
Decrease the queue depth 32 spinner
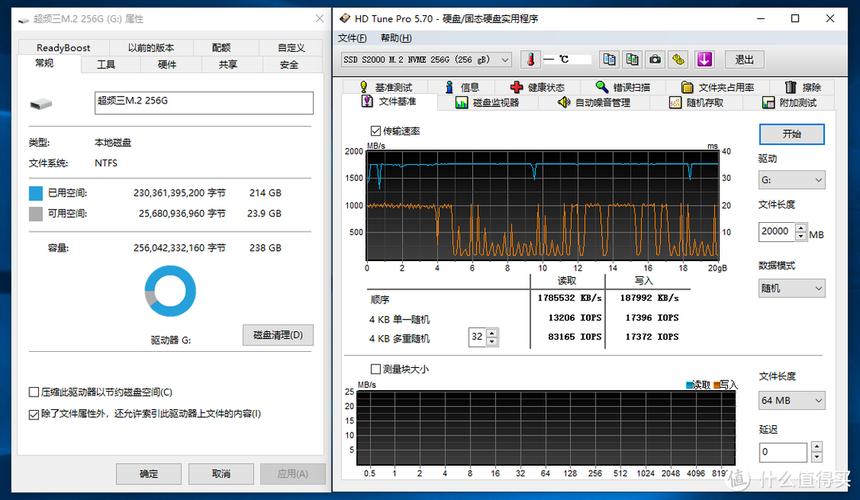click(492, 341)
